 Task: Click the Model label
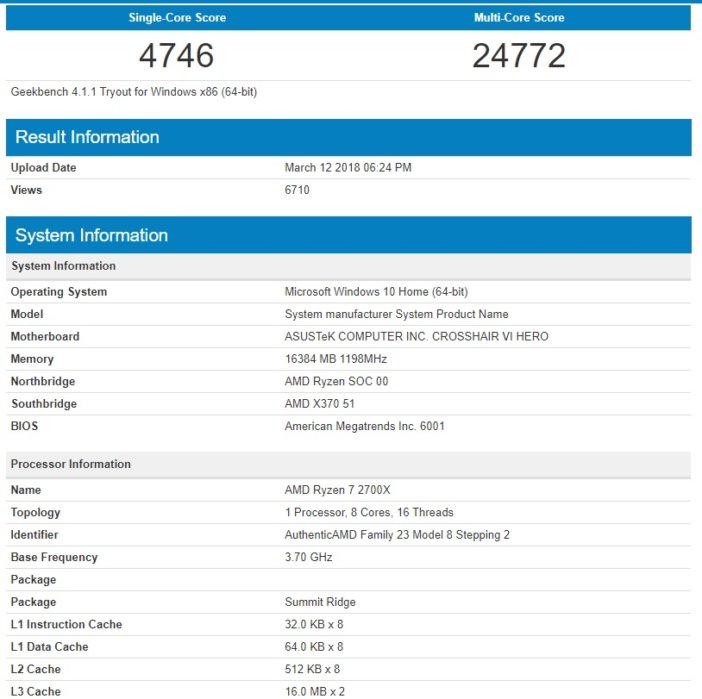click(x=27, y=314)
